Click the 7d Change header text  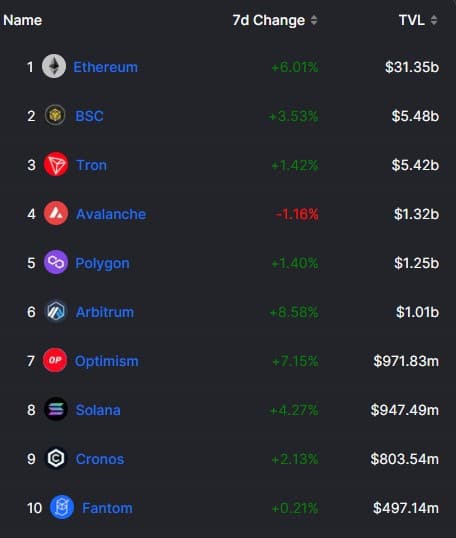point(269,20)
